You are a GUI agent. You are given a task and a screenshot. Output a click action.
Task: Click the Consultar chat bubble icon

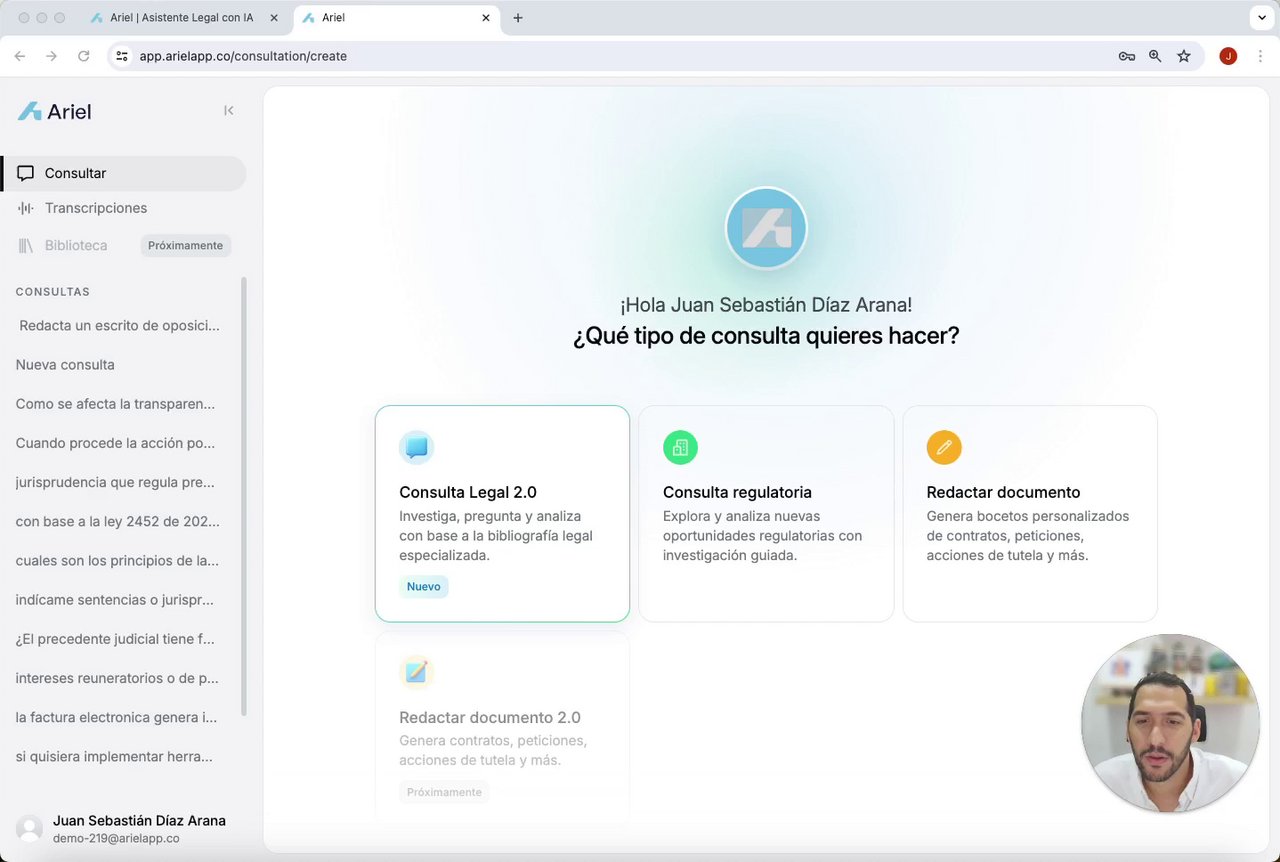pos(26,173)
